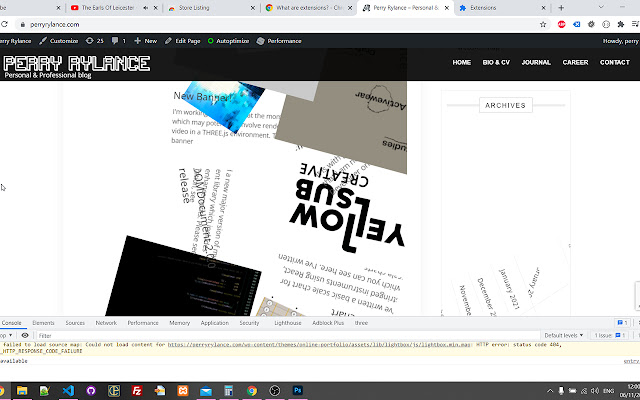Switch to the Application DevTools tab
Image resolution: width=640 pixels, height=400 pixels.
point(215,323)
